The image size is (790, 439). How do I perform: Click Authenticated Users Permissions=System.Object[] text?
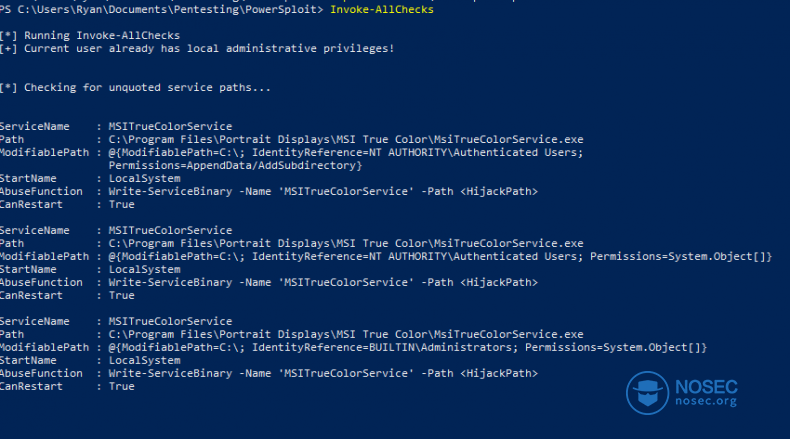coord(613,257)
